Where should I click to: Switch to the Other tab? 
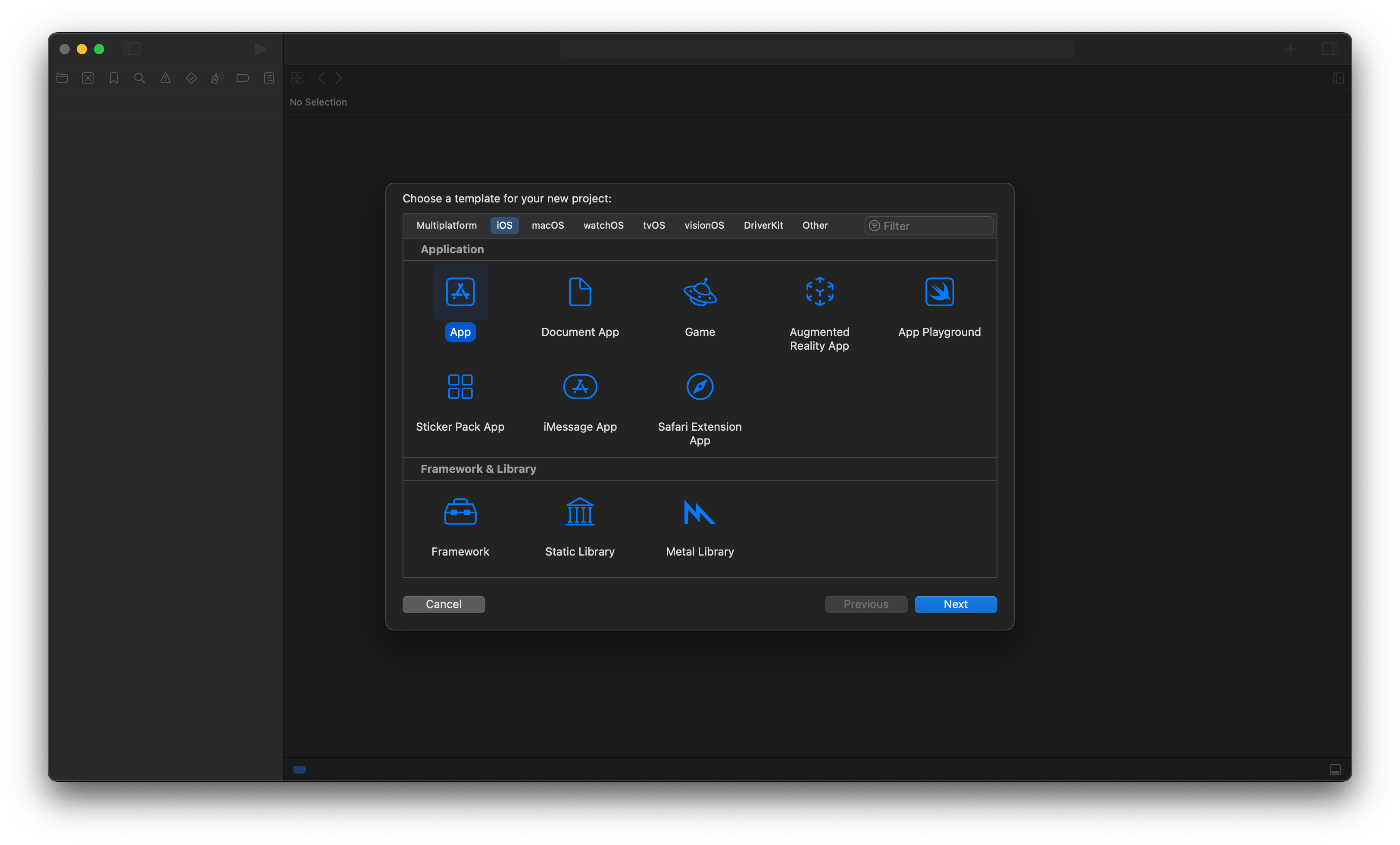(x=816, y=226)
